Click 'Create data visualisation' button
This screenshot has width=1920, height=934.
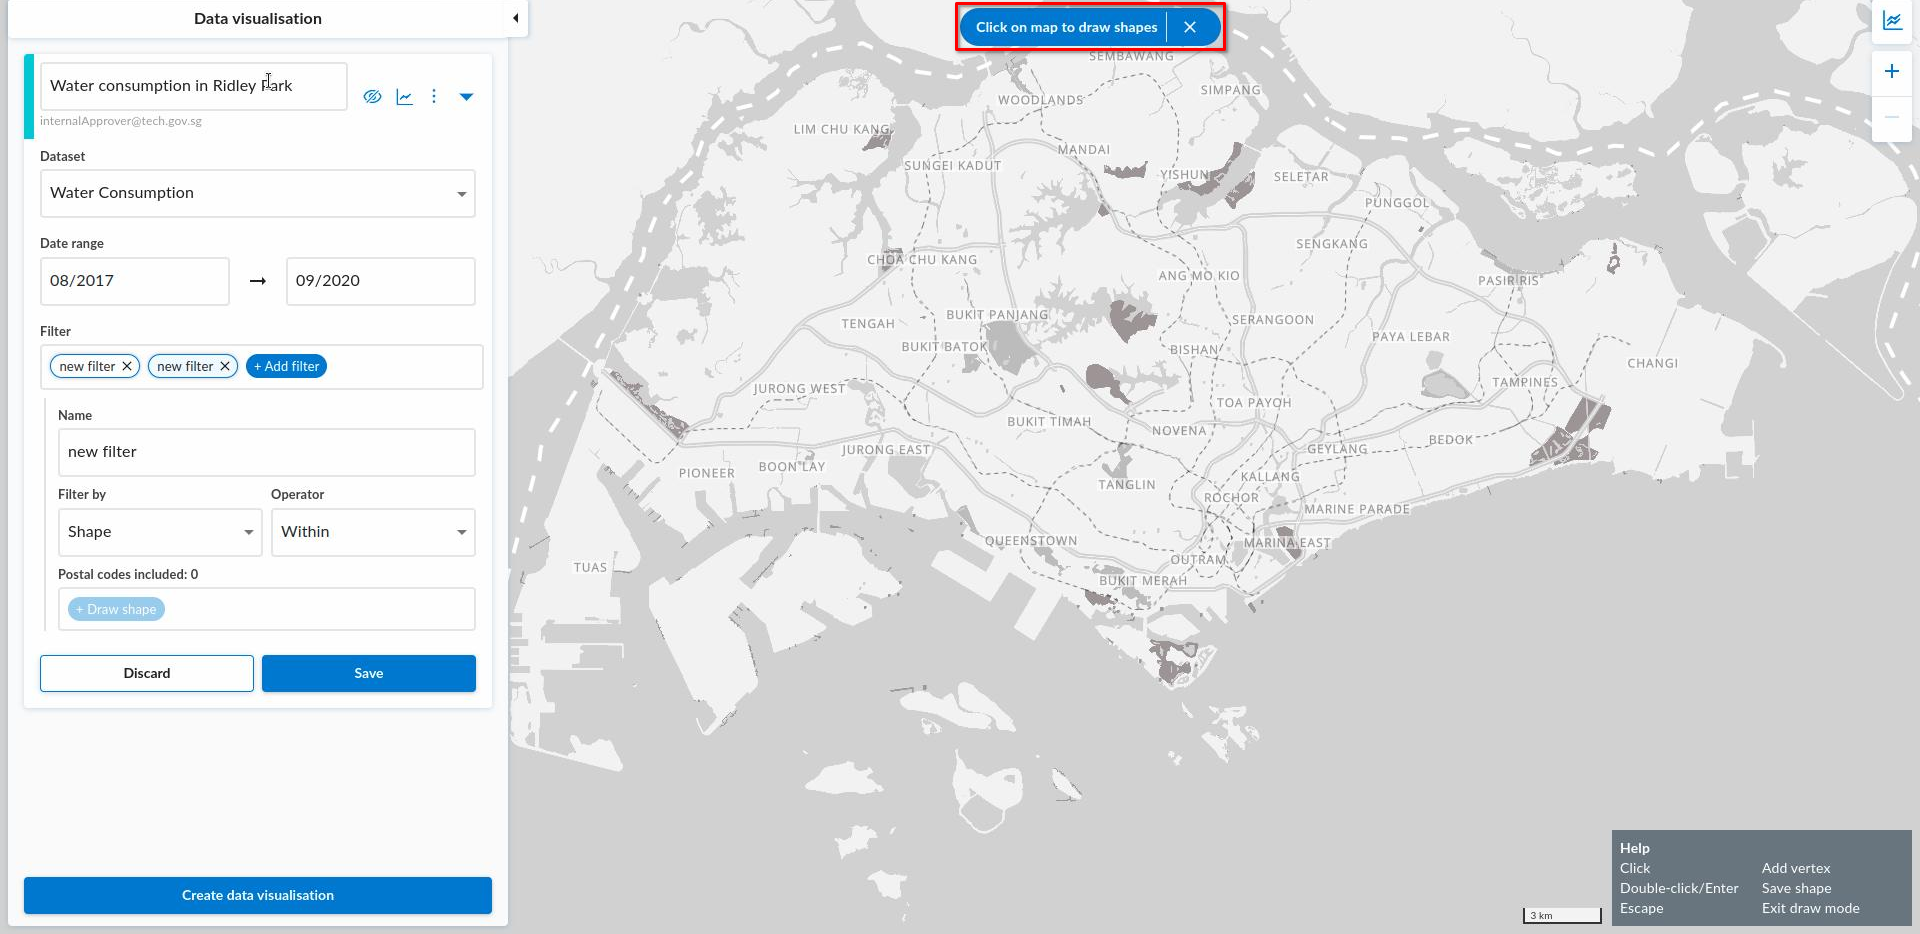tap(258, 895)
